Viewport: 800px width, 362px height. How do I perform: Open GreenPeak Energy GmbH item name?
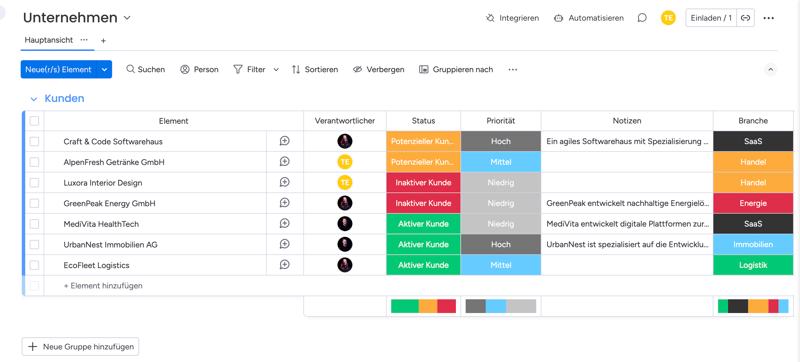(x=109, y=203)
